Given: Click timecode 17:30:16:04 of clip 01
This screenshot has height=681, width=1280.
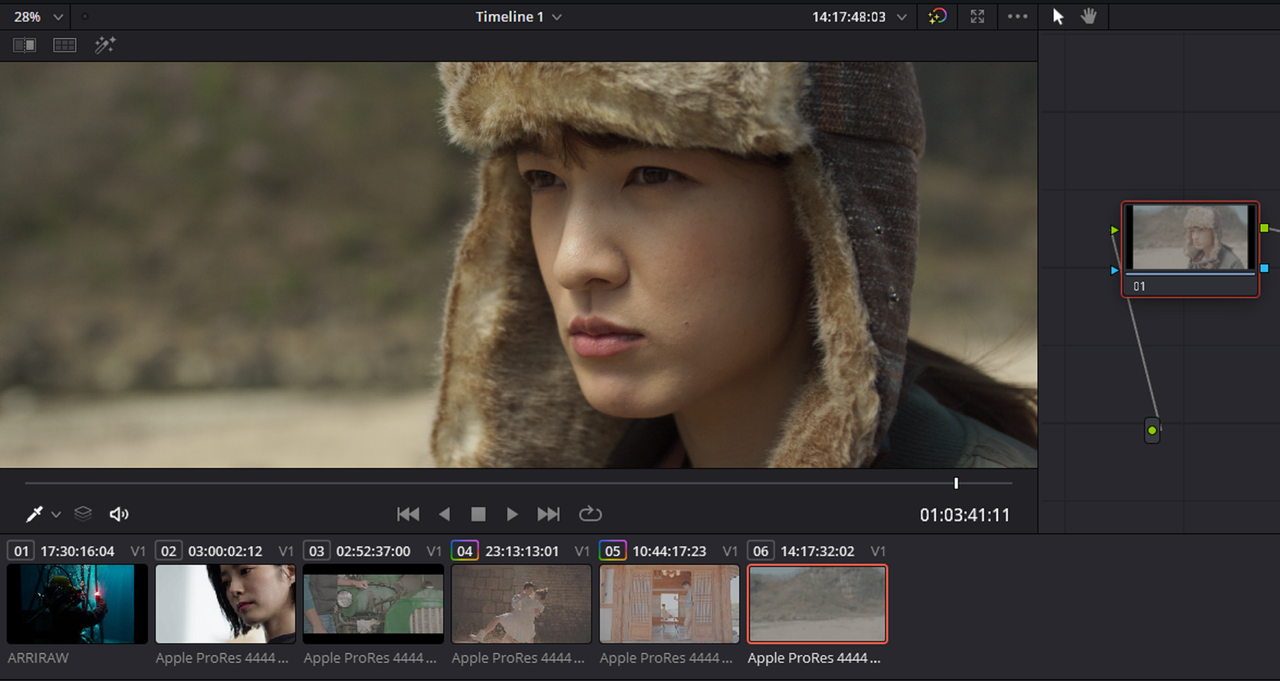Looking at the screenshot, I should [78, 551].
